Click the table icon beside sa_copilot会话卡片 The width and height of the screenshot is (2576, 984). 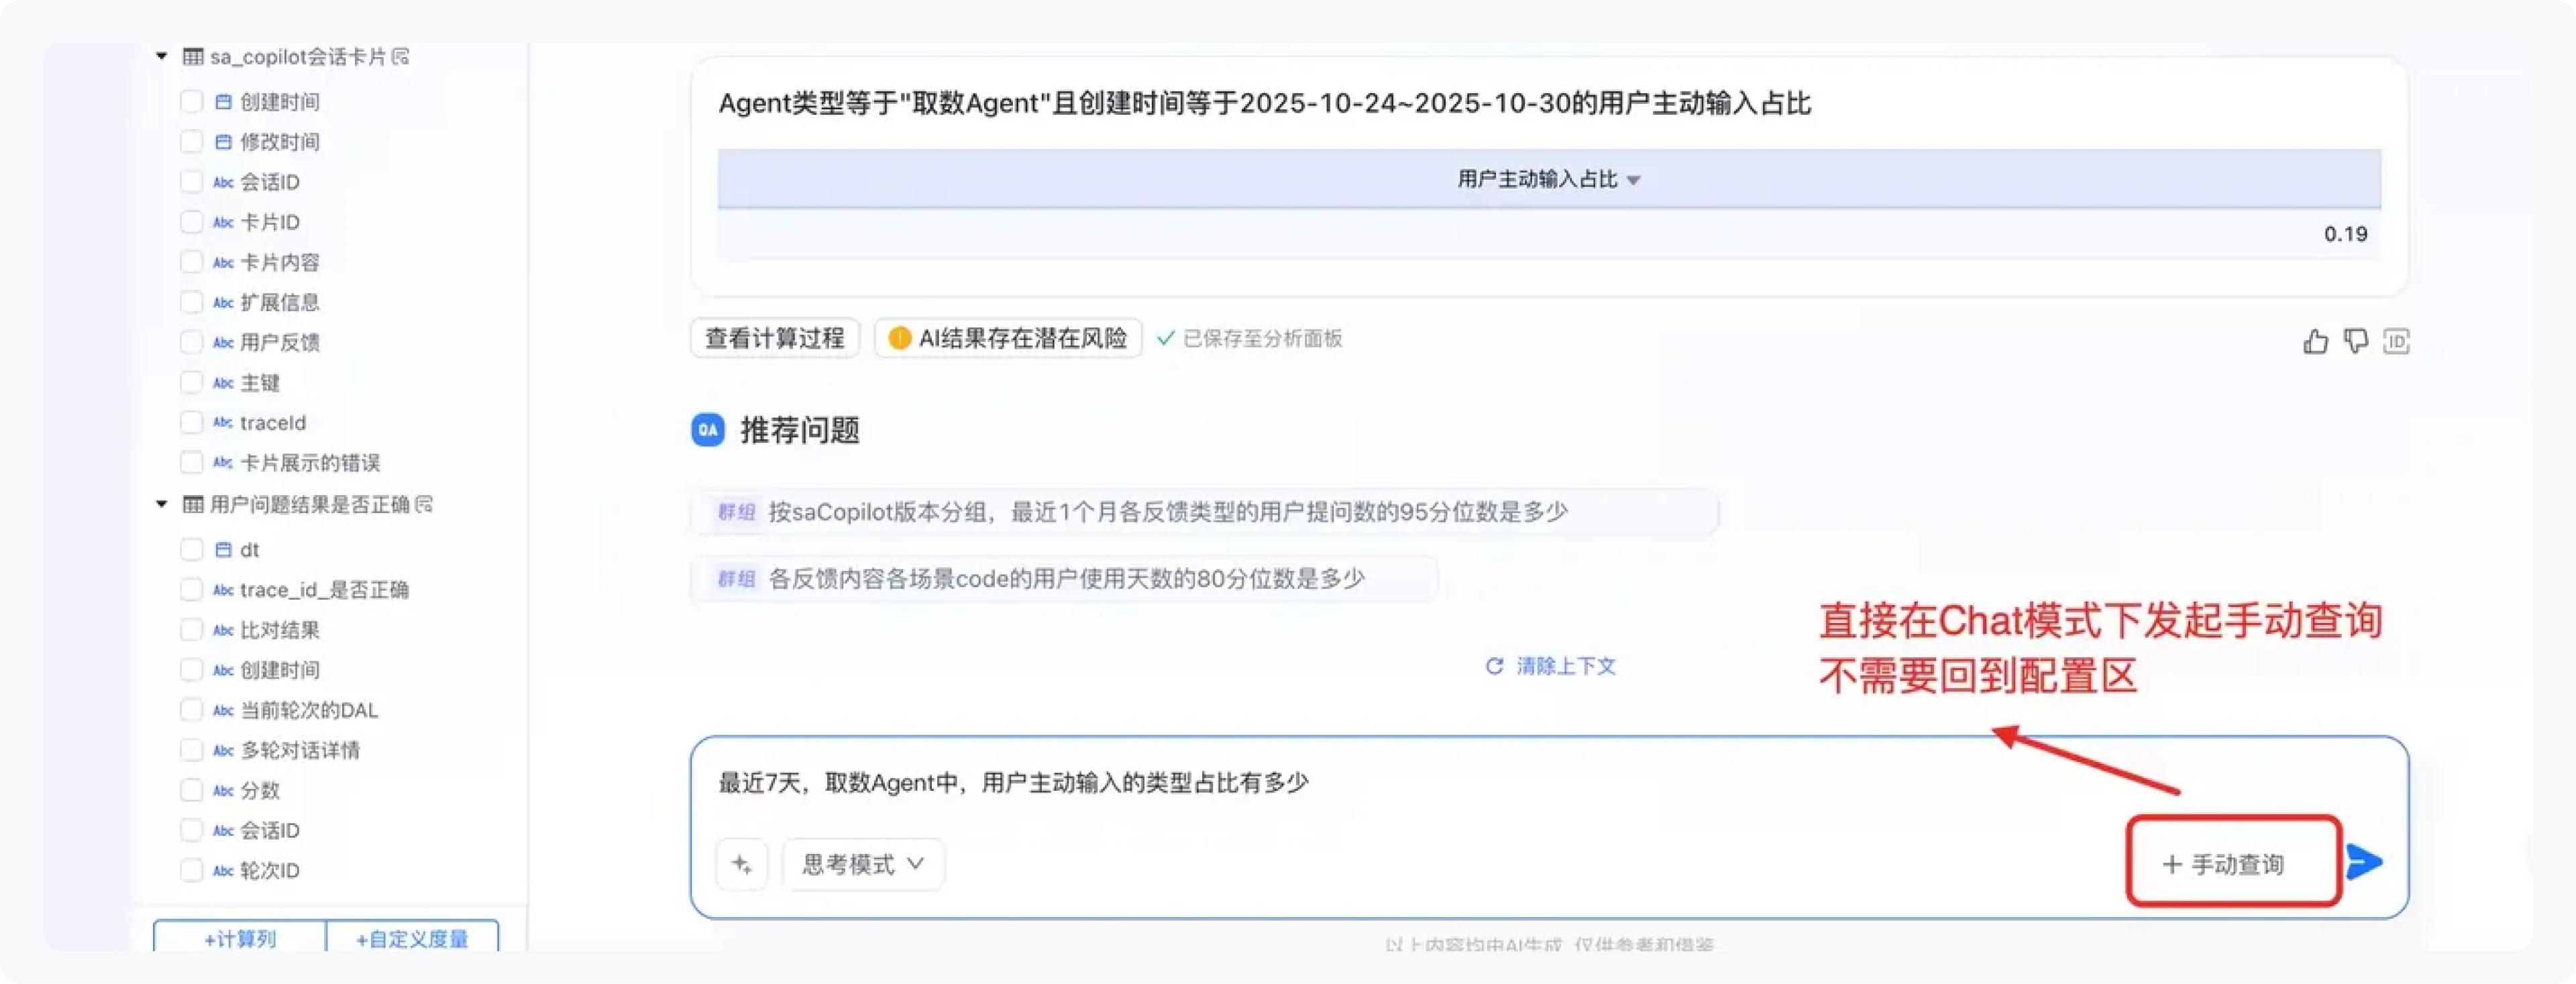tap(192, 57)
